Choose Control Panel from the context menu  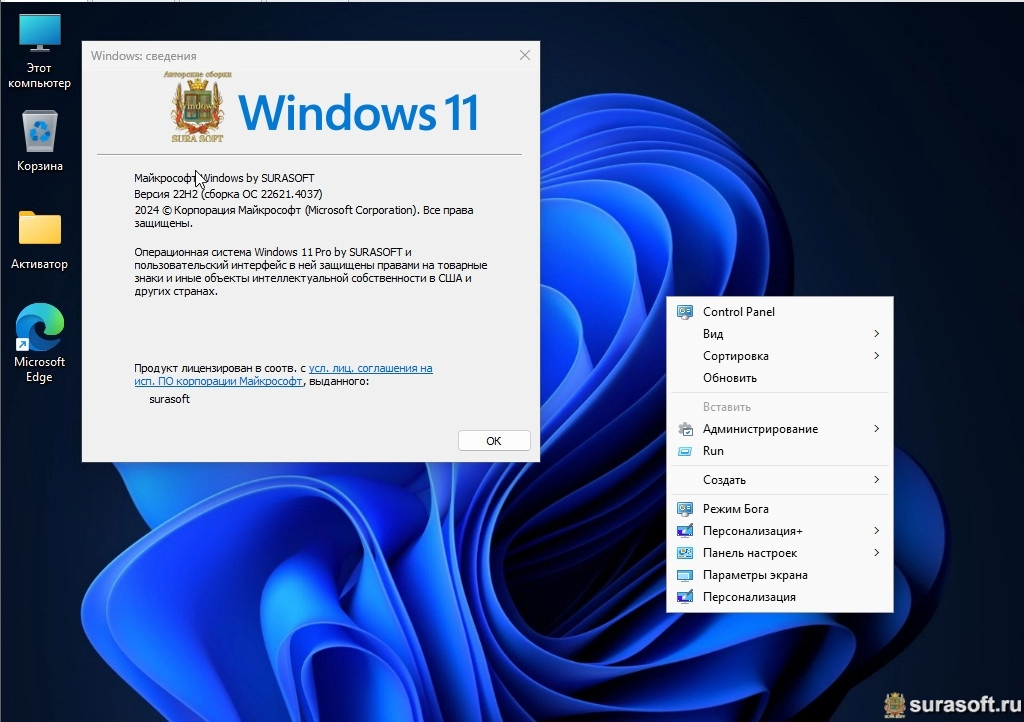(x=780, y=312)
